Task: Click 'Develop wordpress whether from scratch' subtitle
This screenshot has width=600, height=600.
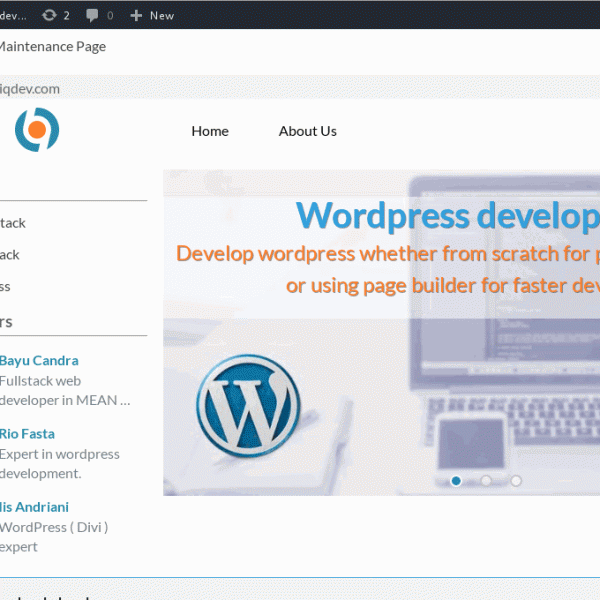Action: pyautogui.click(x=388, y=254)
